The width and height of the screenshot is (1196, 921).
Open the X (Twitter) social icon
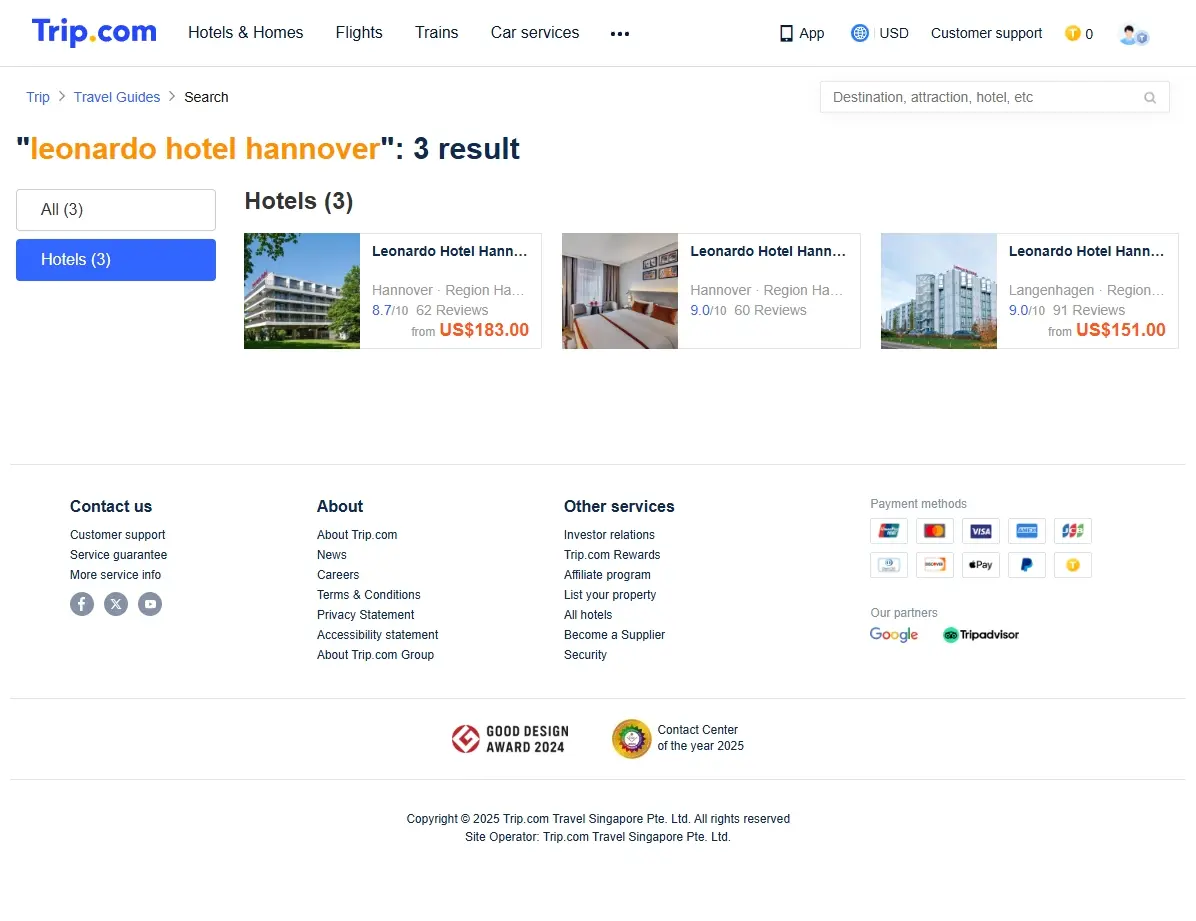pyautogui.click(x=116, y=604)
